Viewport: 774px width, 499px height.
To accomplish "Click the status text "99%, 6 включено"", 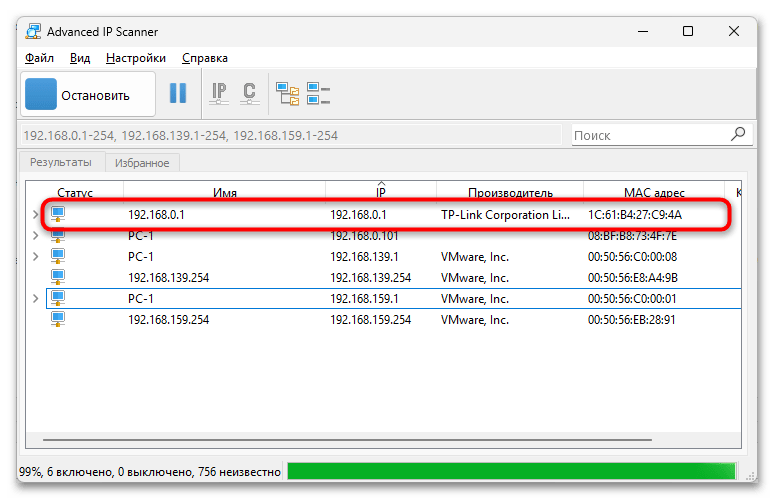I will tap(67, 472).
